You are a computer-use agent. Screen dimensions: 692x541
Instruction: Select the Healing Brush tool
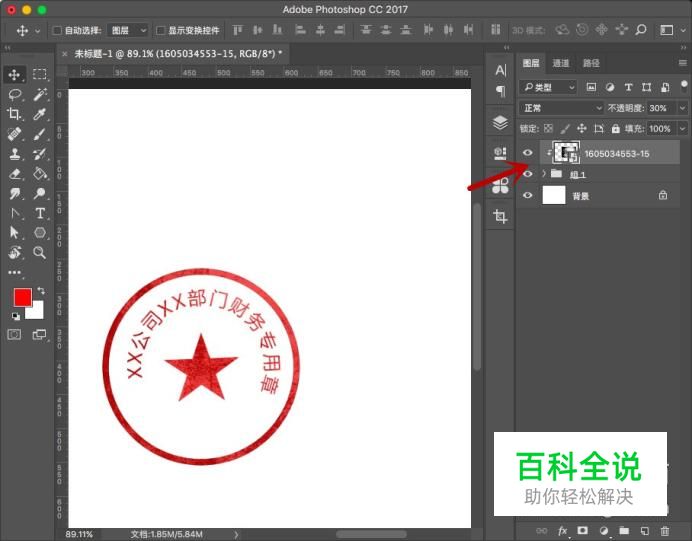pyautogui.click(x=14, y=134)
